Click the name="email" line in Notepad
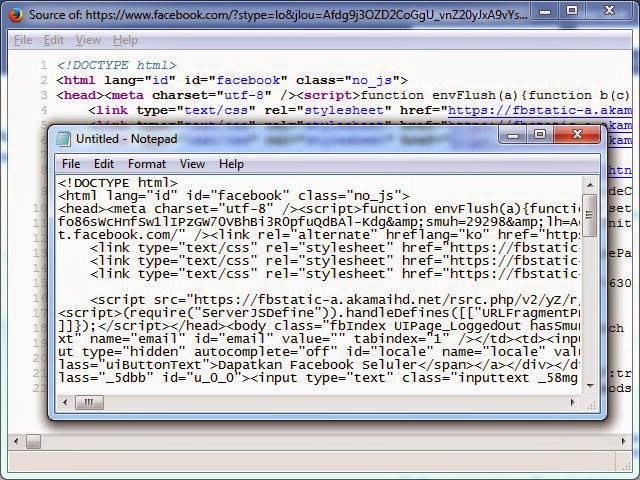Image resolution: width=640 pixels, height=480 pixels. coord(318,339)
